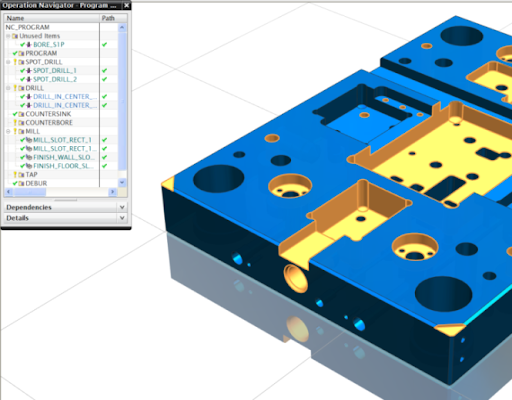Select the TAP group
This screenshot has height=400, width=512.
[x=31, y=175]
